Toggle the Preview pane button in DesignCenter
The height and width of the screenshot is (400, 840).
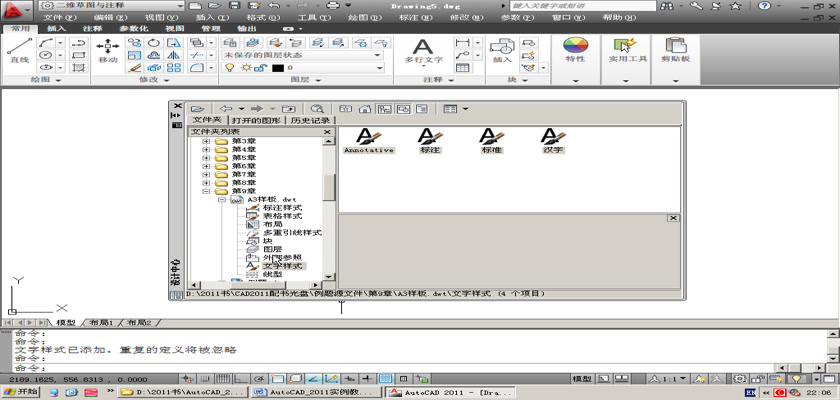pos(403,109)
